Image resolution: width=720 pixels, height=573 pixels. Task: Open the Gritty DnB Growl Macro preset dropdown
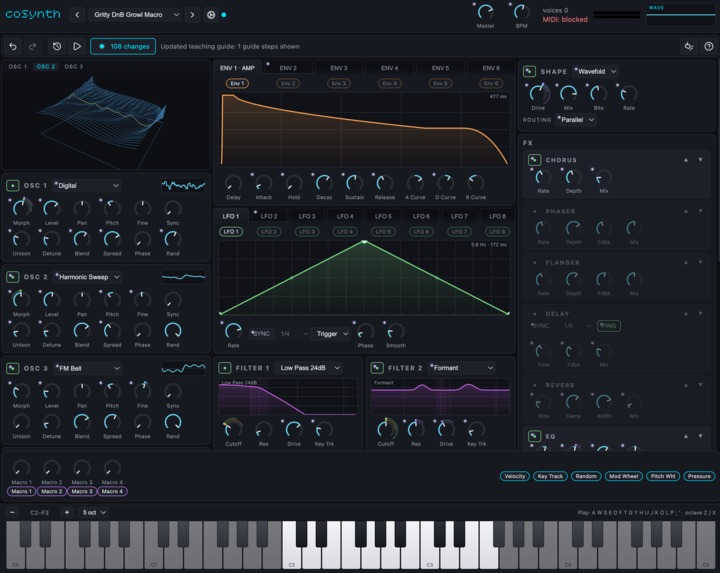(135, 15)
